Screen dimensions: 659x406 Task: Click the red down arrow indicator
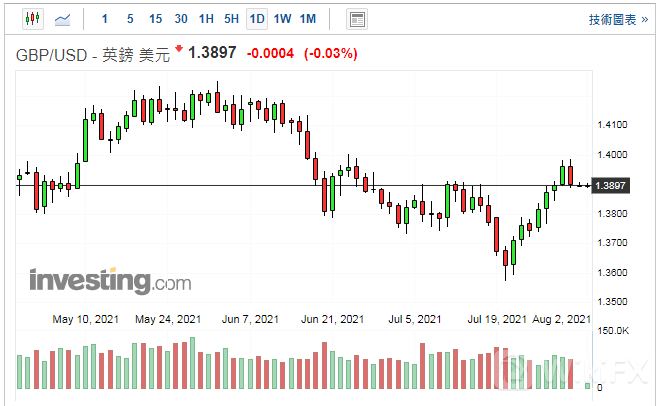[179, 49]
